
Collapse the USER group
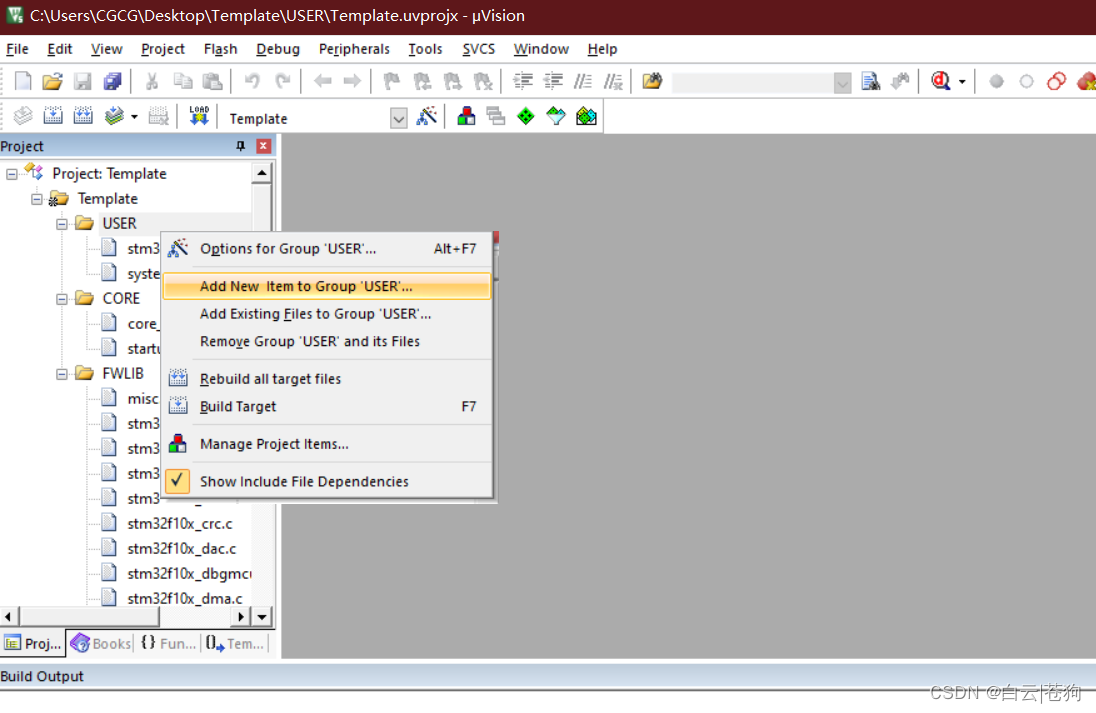[62, 224]
